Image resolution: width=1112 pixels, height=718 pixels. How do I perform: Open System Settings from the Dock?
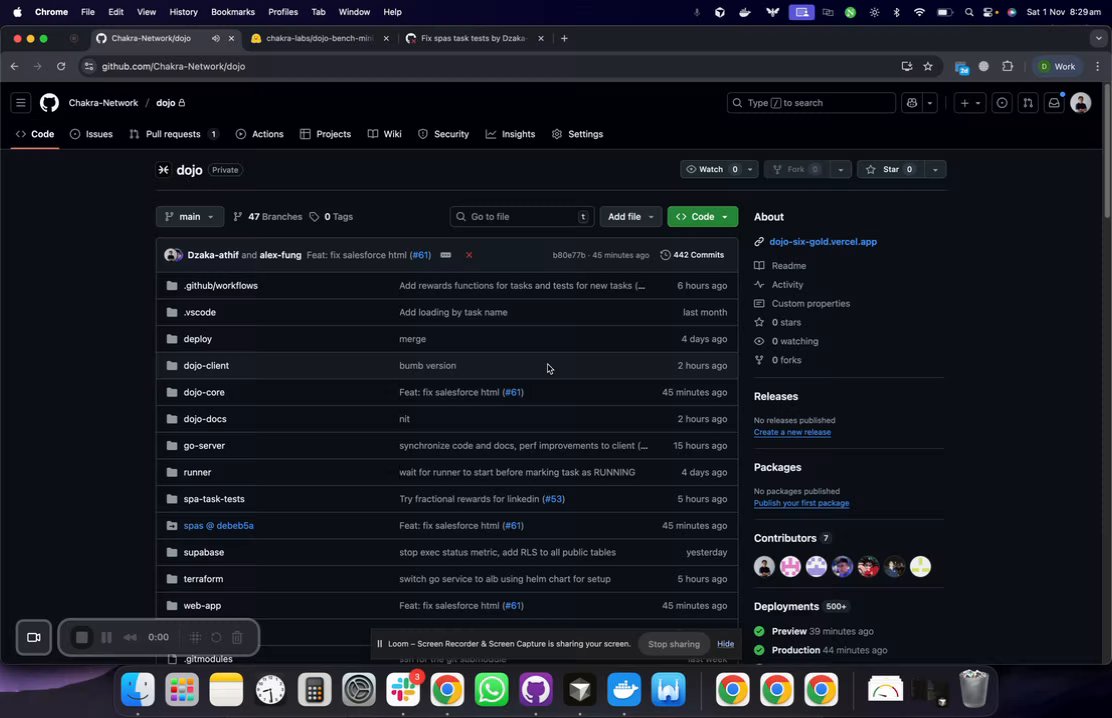coord(359,690)
